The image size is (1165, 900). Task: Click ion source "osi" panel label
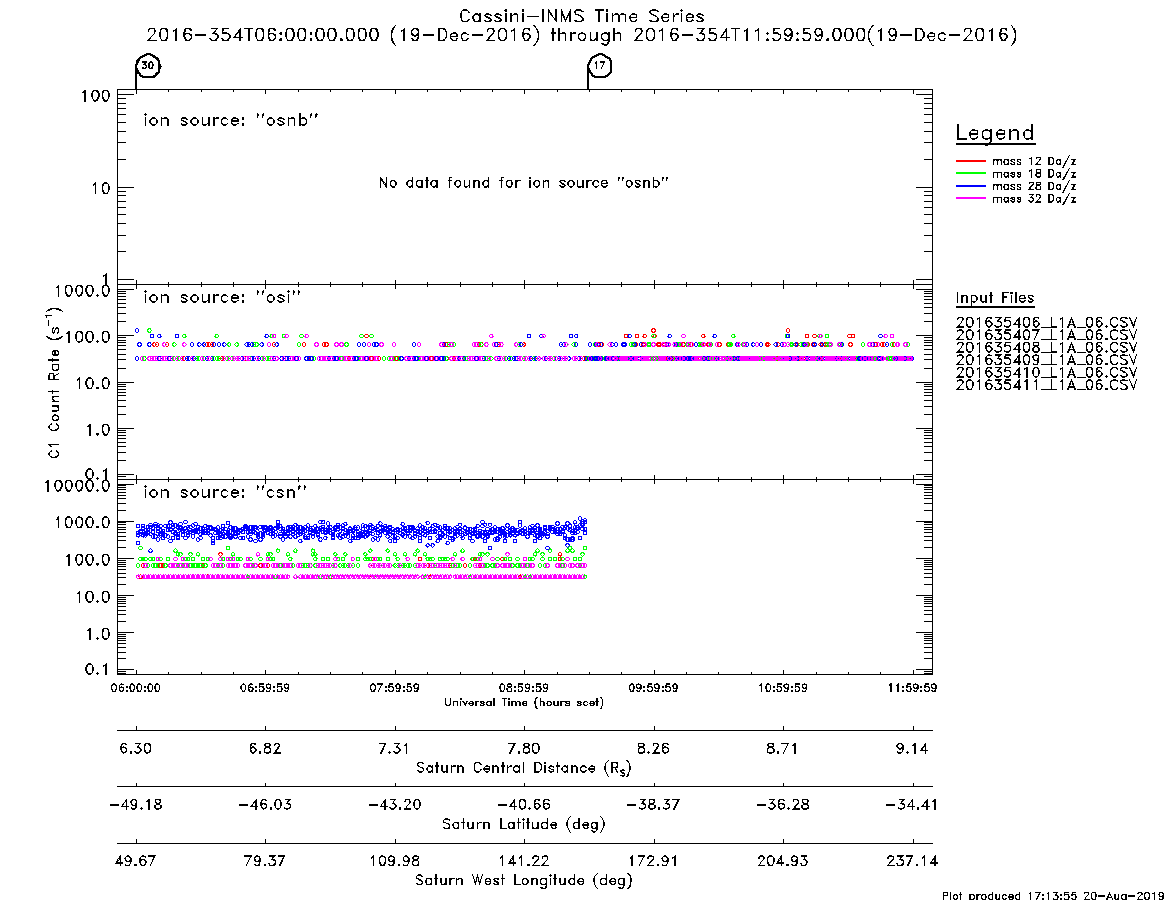coord(222,297)
